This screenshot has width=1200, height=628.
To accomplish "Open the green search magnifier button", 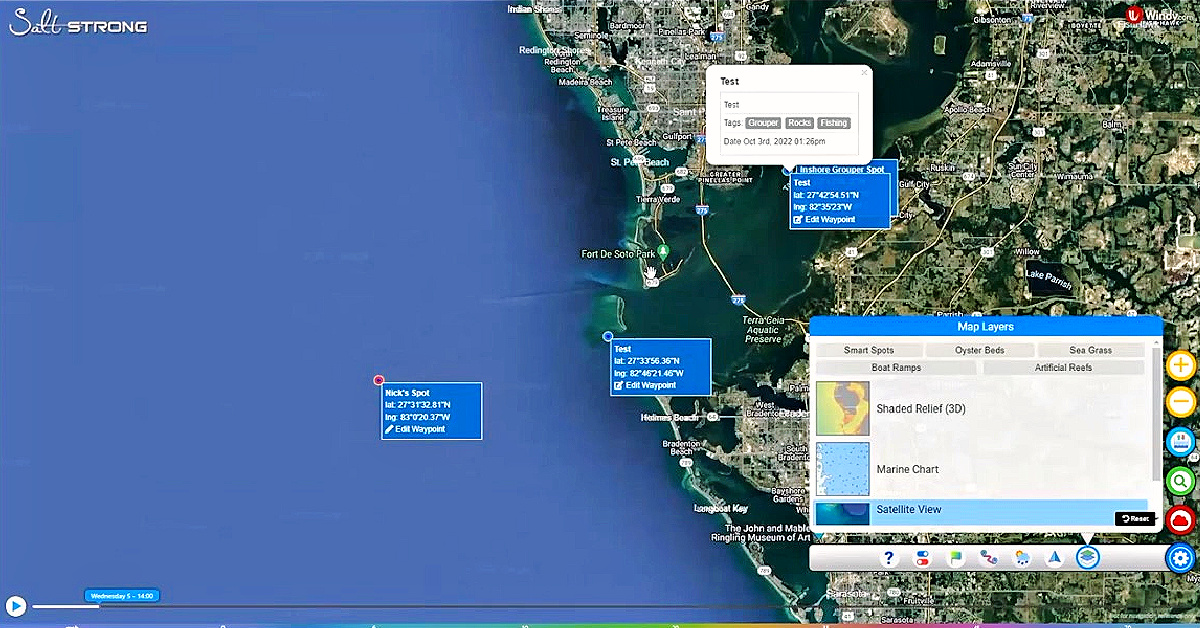I will coord(1181,481).
